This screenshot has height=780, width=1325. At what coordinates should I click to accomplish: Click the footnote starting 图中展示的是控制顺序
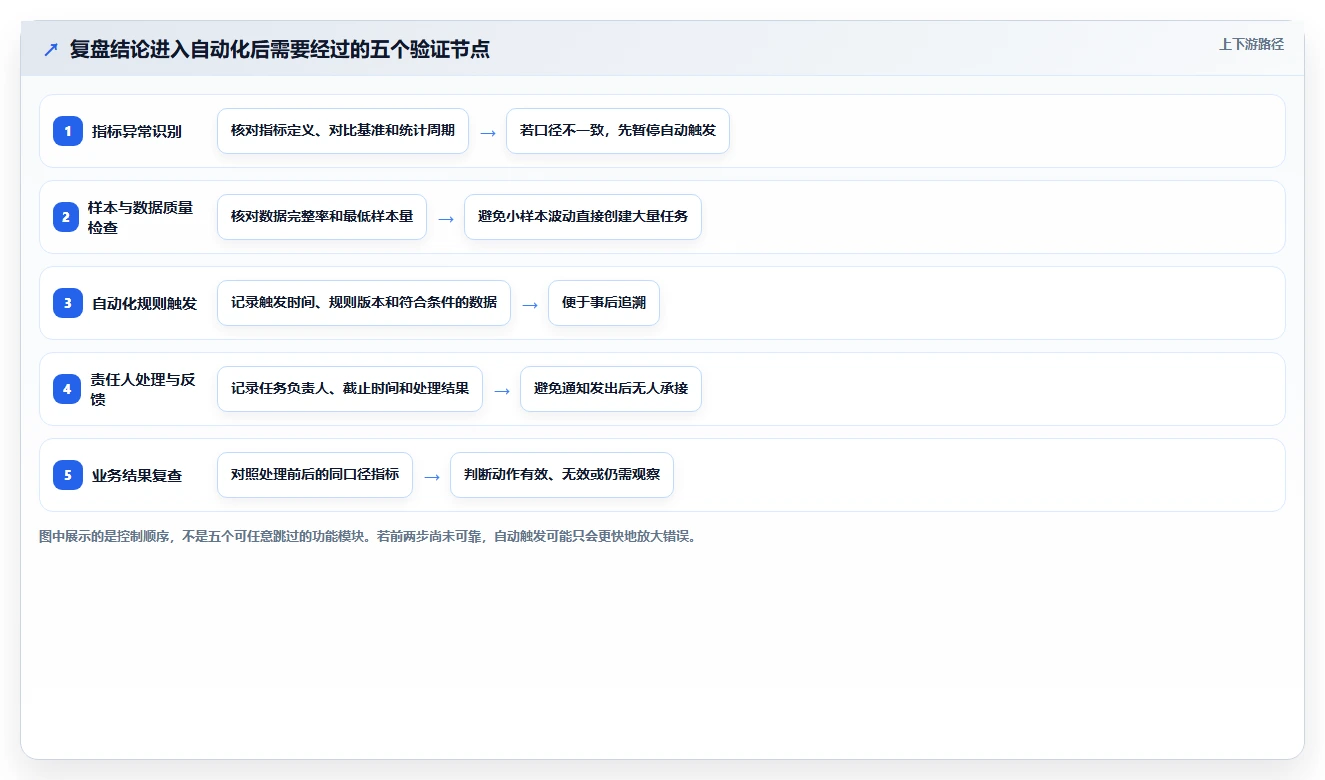point(367,537)
